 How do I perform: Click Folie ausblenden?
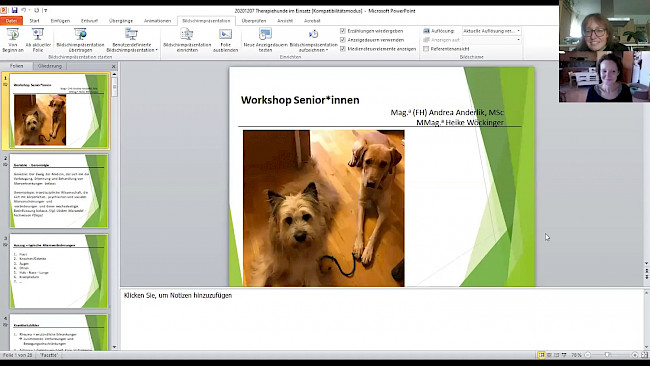click(226, 40)
